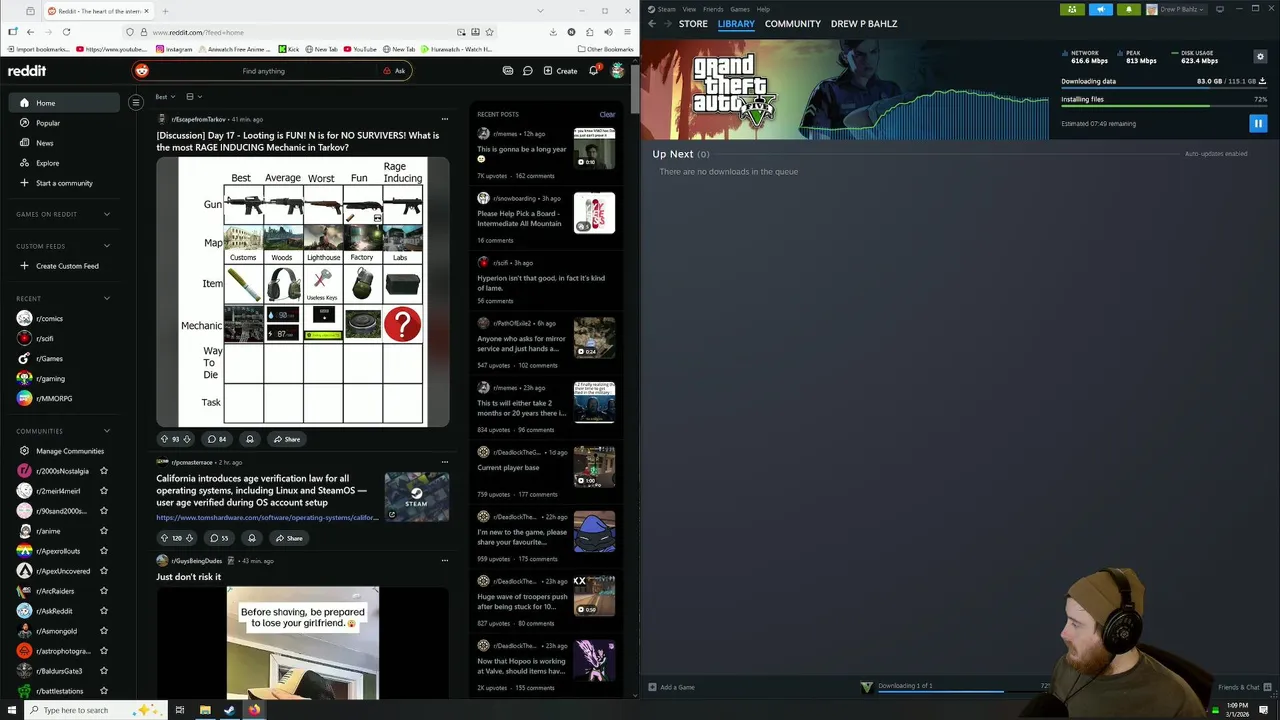
Task: Click the Reddit logo
Action: pyautogui.click(x=27, y=71)
